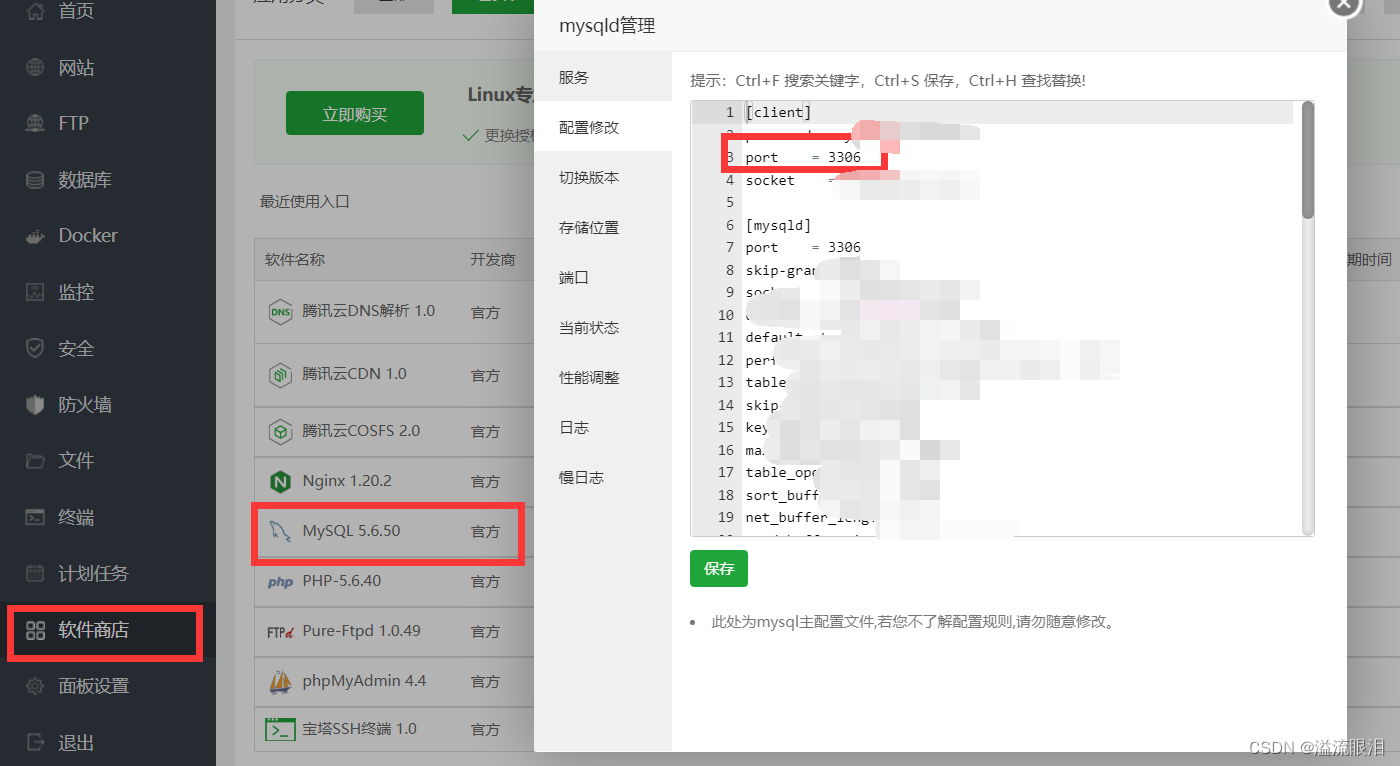Click the 面板设置 gear icon
Viewport: 1400px width, 766px height.
35,686
